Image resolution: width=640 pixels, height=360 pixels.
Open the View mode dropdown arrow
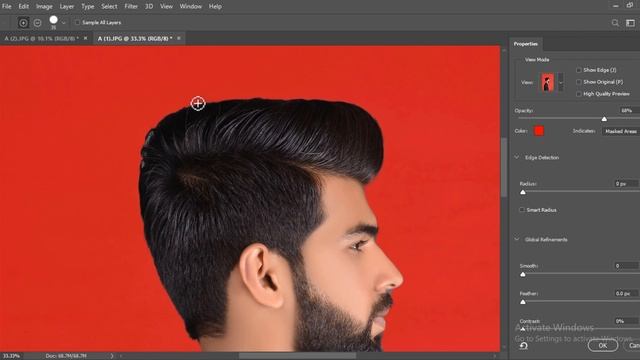click(x=560, y=82)
